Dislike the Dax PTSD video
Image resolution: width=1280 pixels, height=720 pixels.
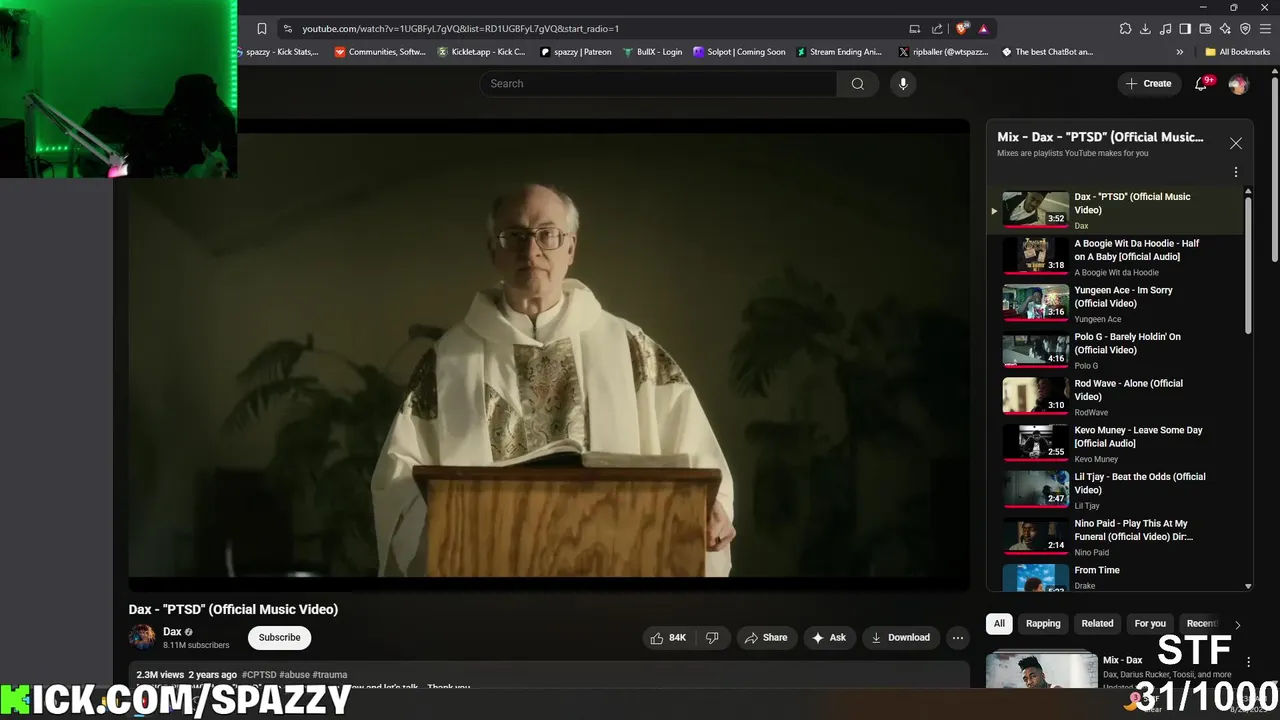tap(712, 638)
